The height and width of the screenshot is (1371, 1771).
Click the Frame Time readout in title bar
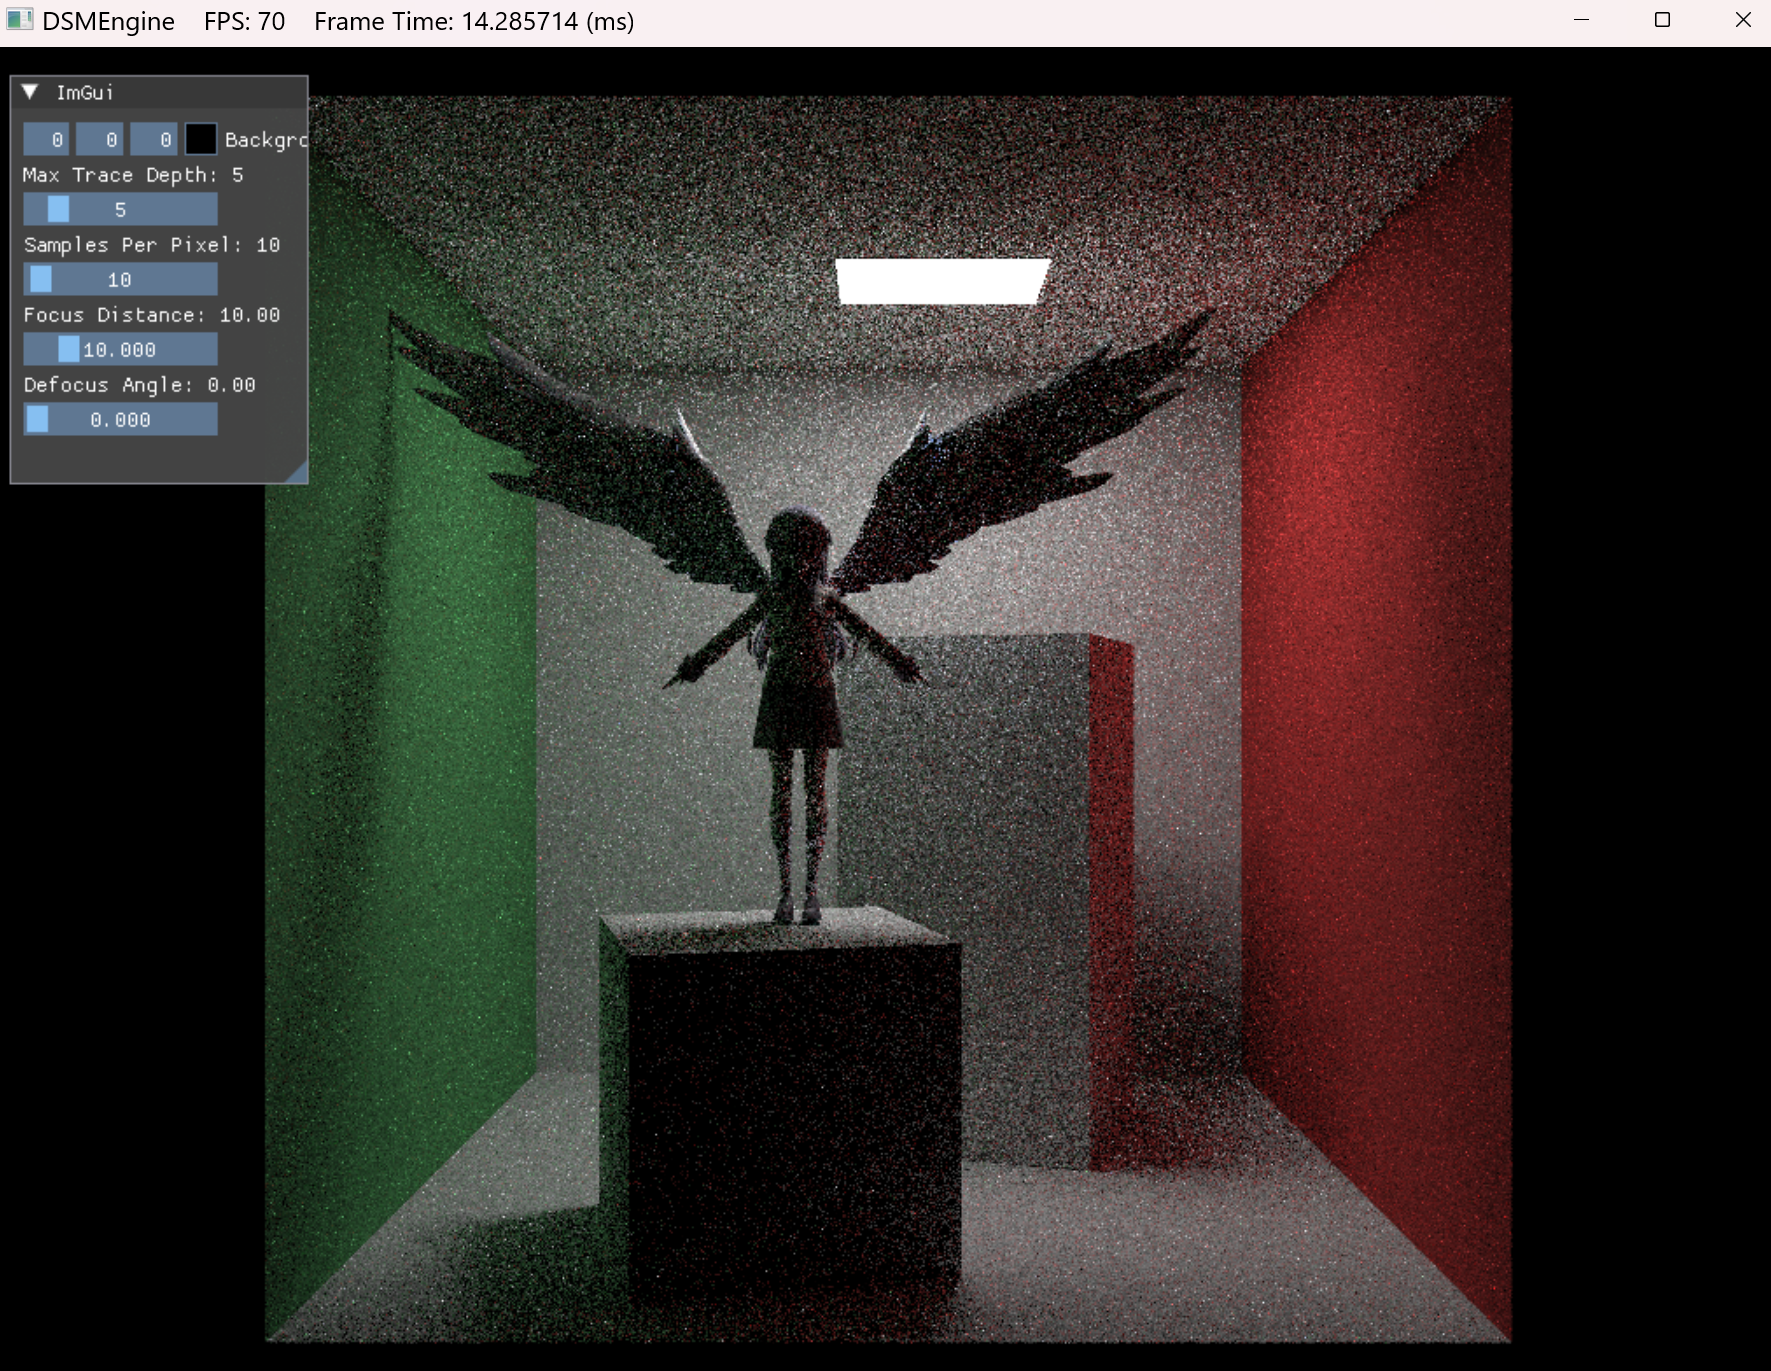(x=474, y=21)
